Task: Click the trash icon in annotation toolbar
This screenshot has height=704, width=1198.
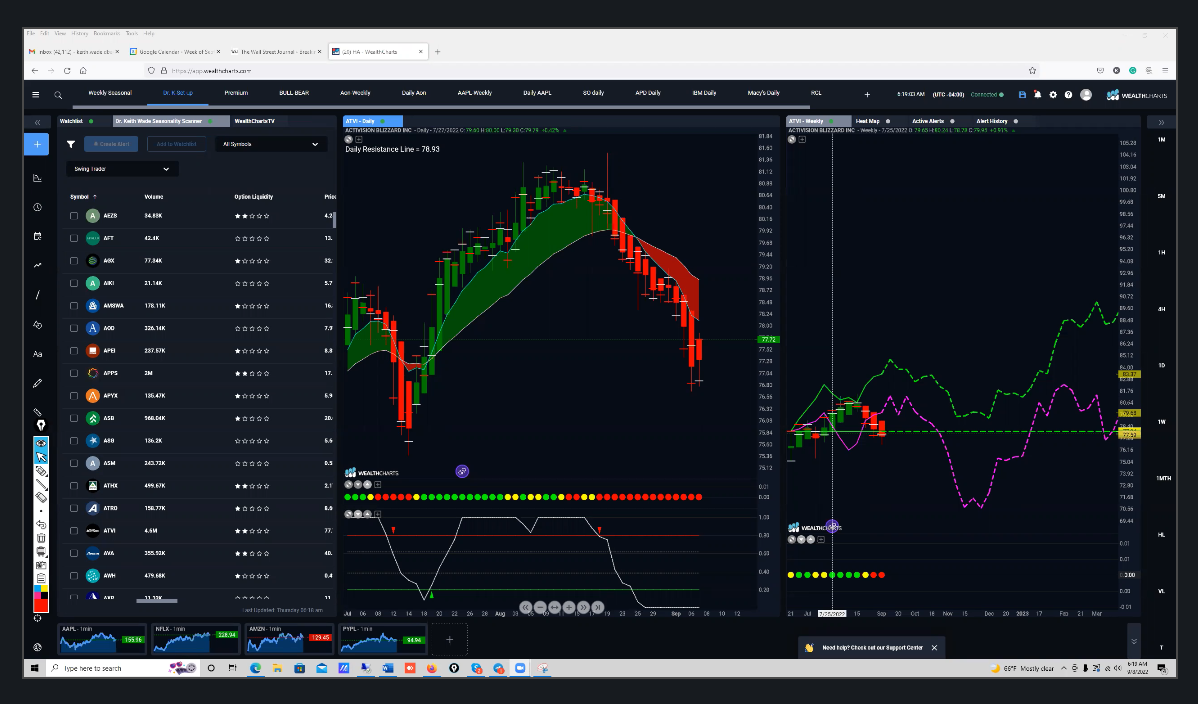Action: [41, 538]
